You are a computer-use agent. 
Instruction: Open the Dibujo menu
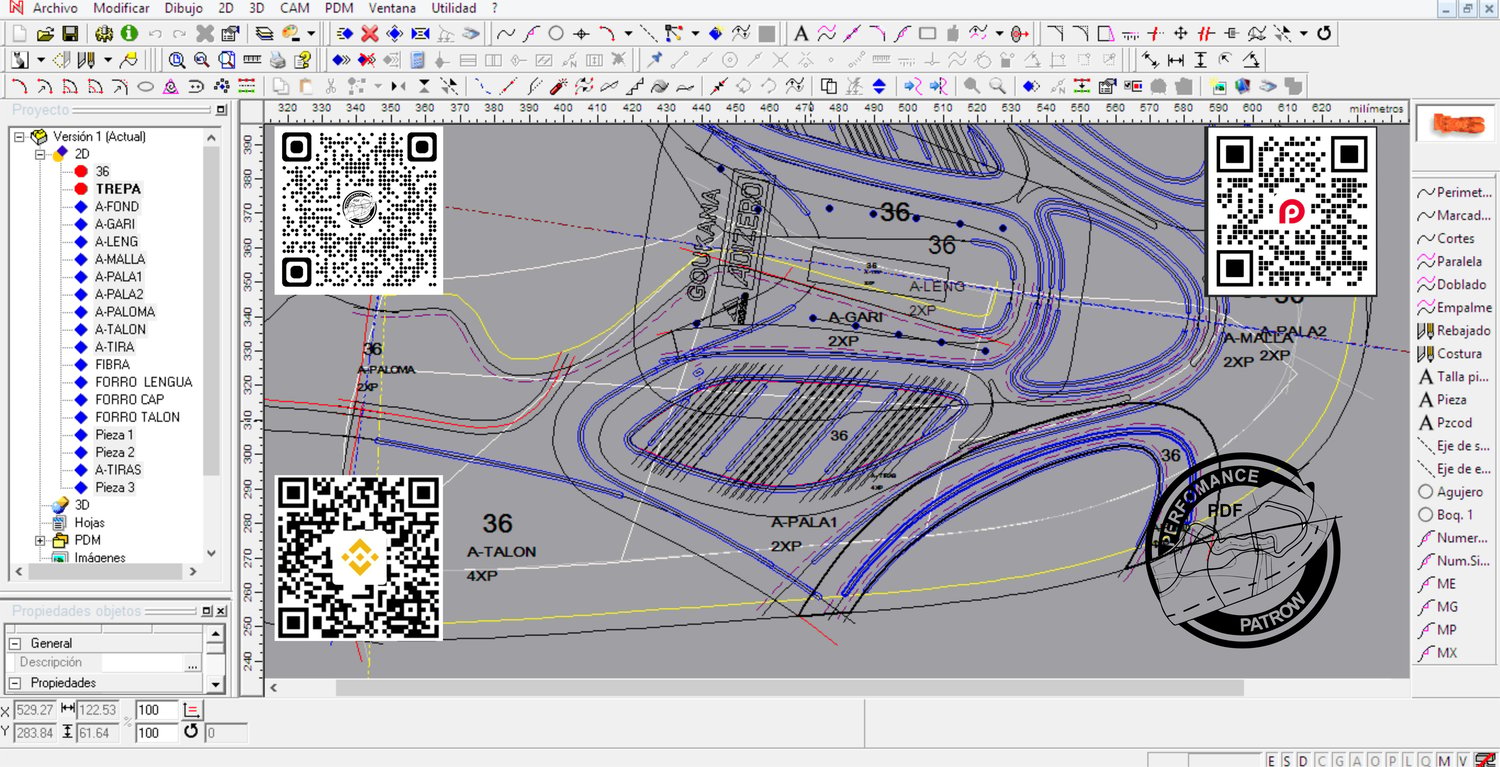click(x=183, y=8)
